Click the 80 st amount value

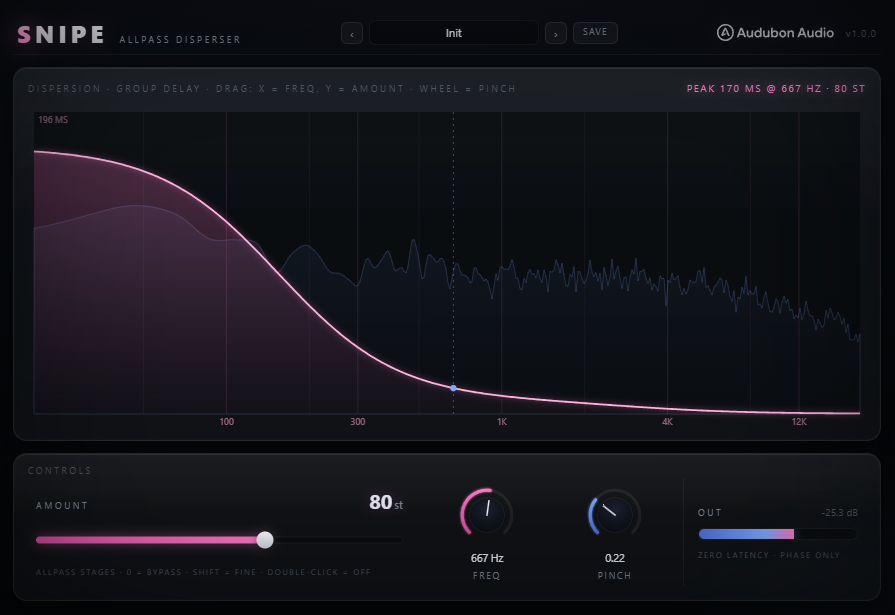coord(386,503)
